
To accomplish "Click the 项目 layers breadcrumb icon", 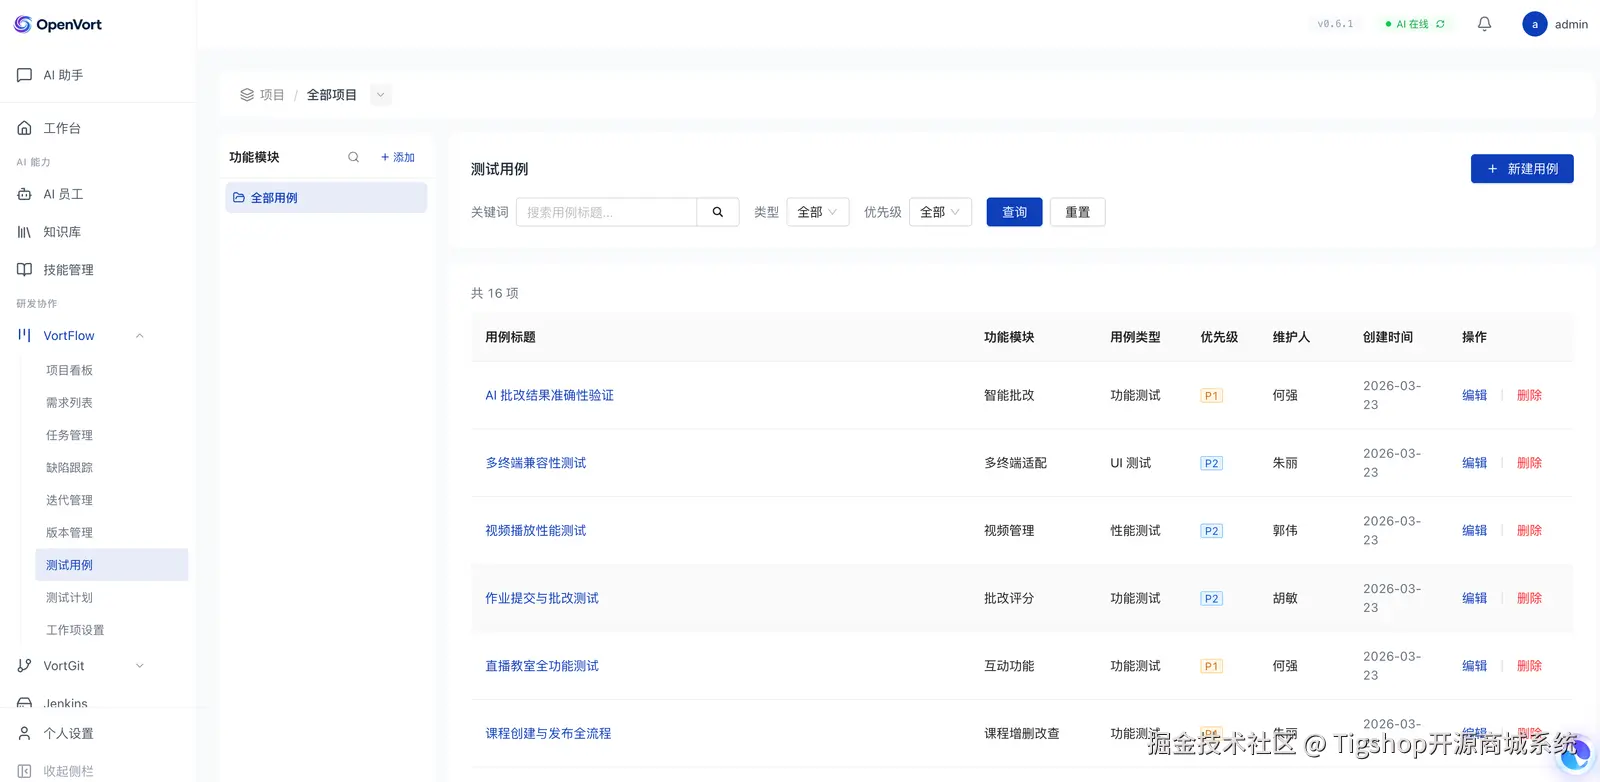I will tap(247, 95).
